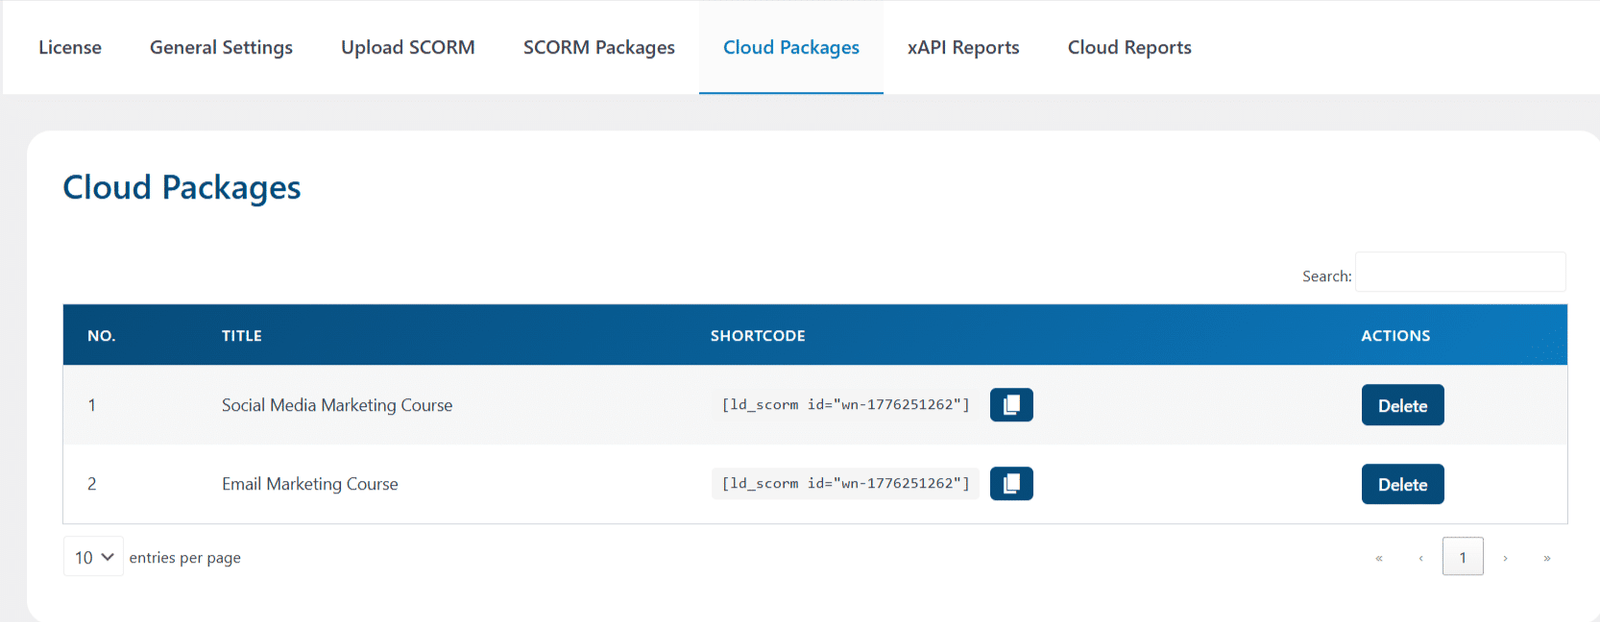Copy shortcode for Social Media Marketing Course
Screen dimensions: 1600x622
click(x=1011, y=405)
